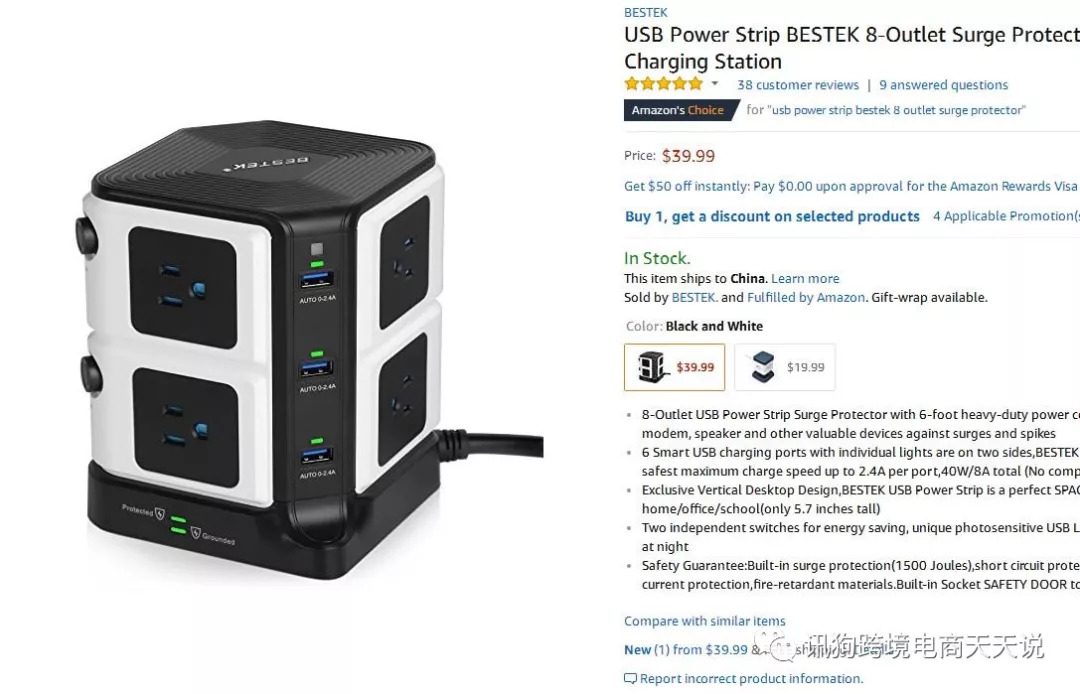
Task: Report incorrect product information
Action: tap(751, 679)
